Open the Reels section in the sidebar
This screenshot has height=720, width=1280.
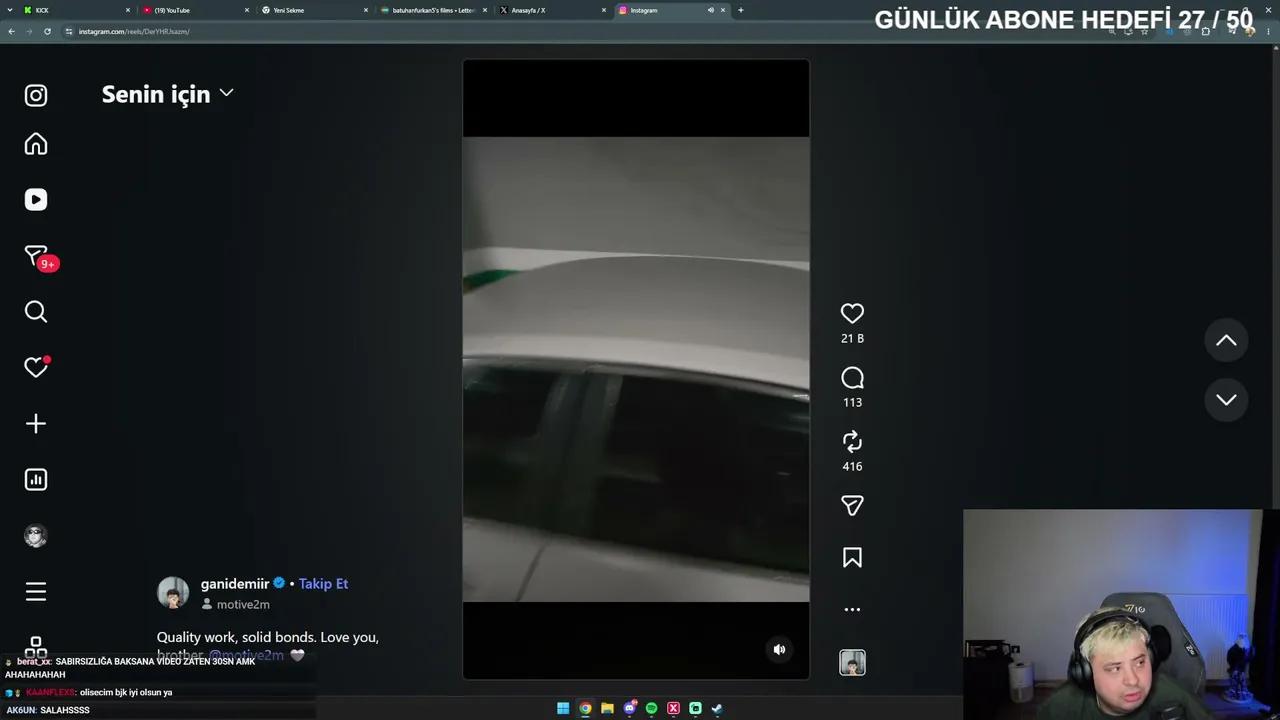click(x=36, y=200)
